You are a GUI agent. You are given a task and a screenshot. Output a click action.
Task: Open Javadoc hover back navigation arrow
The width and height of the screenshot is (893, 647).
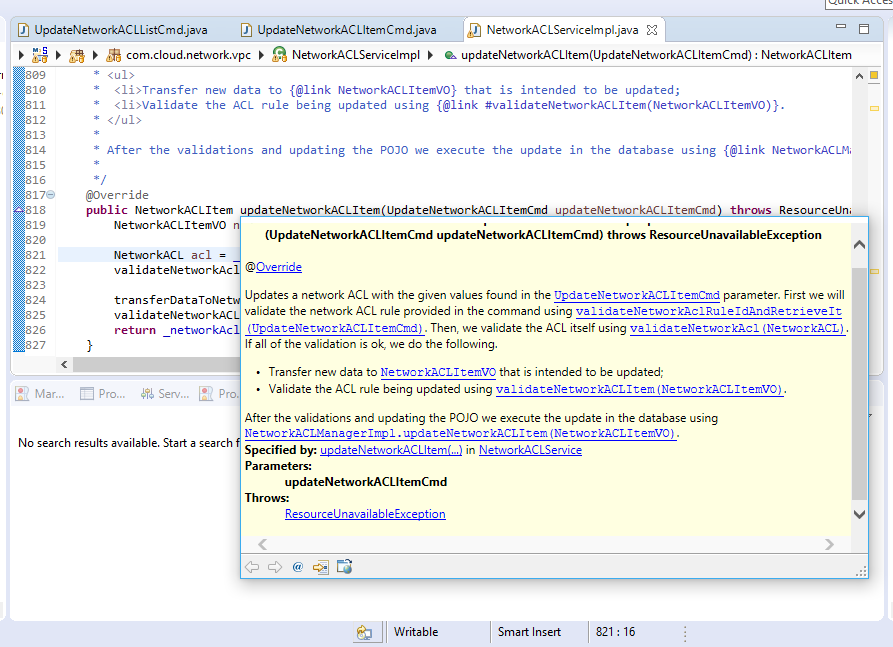252,567
